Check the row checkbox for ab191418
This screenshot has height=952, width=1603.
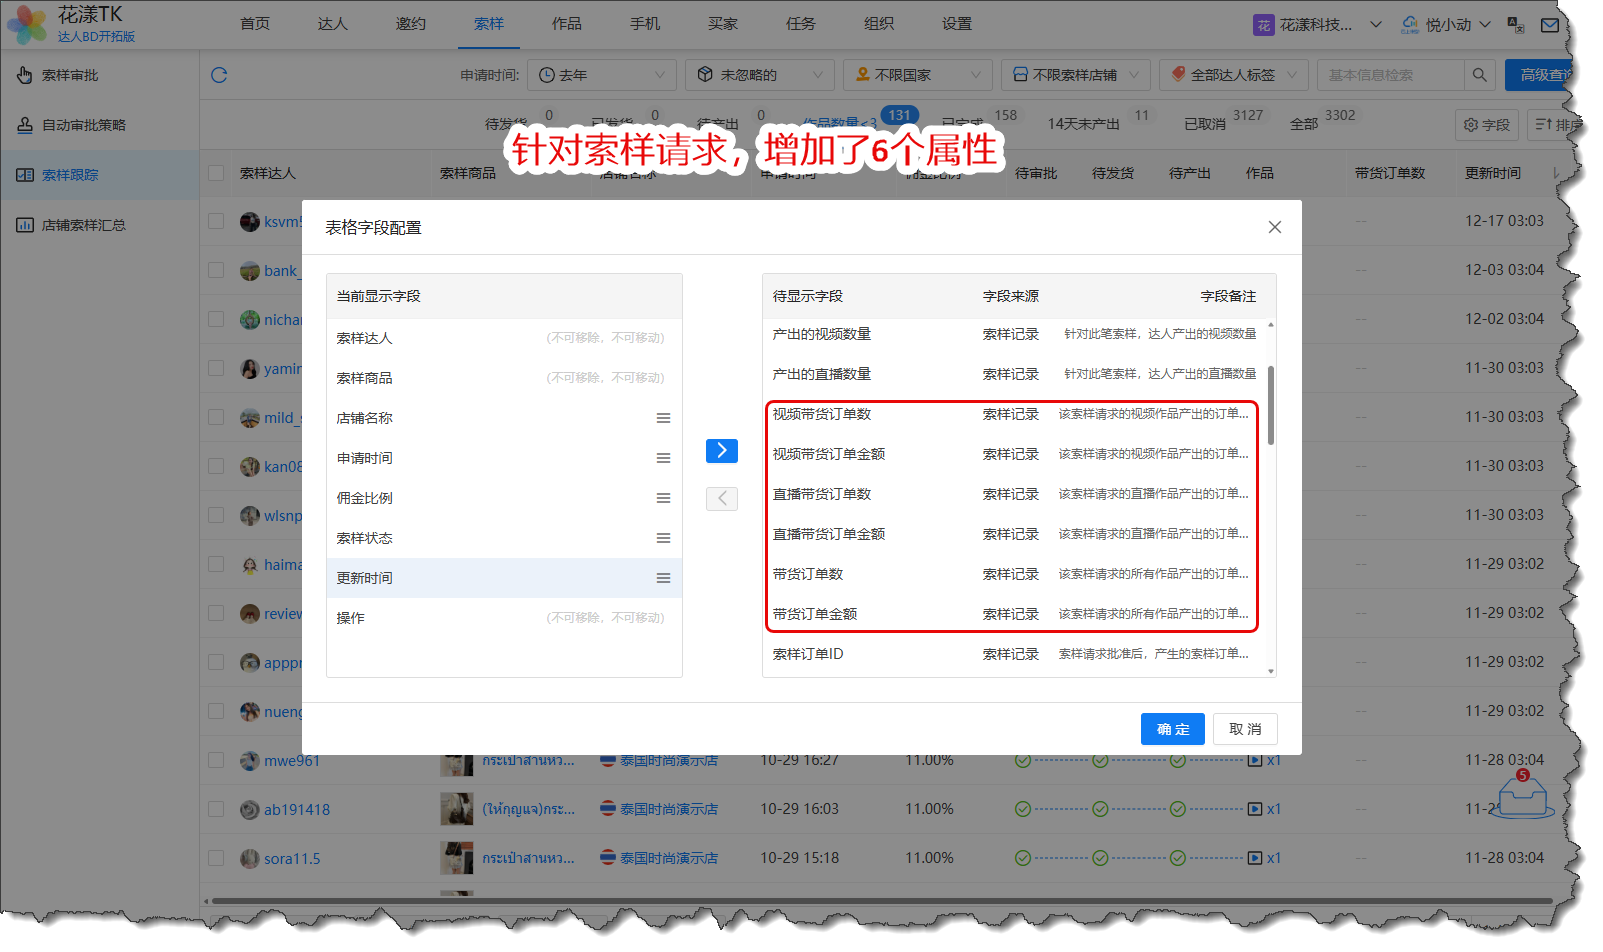216,809
